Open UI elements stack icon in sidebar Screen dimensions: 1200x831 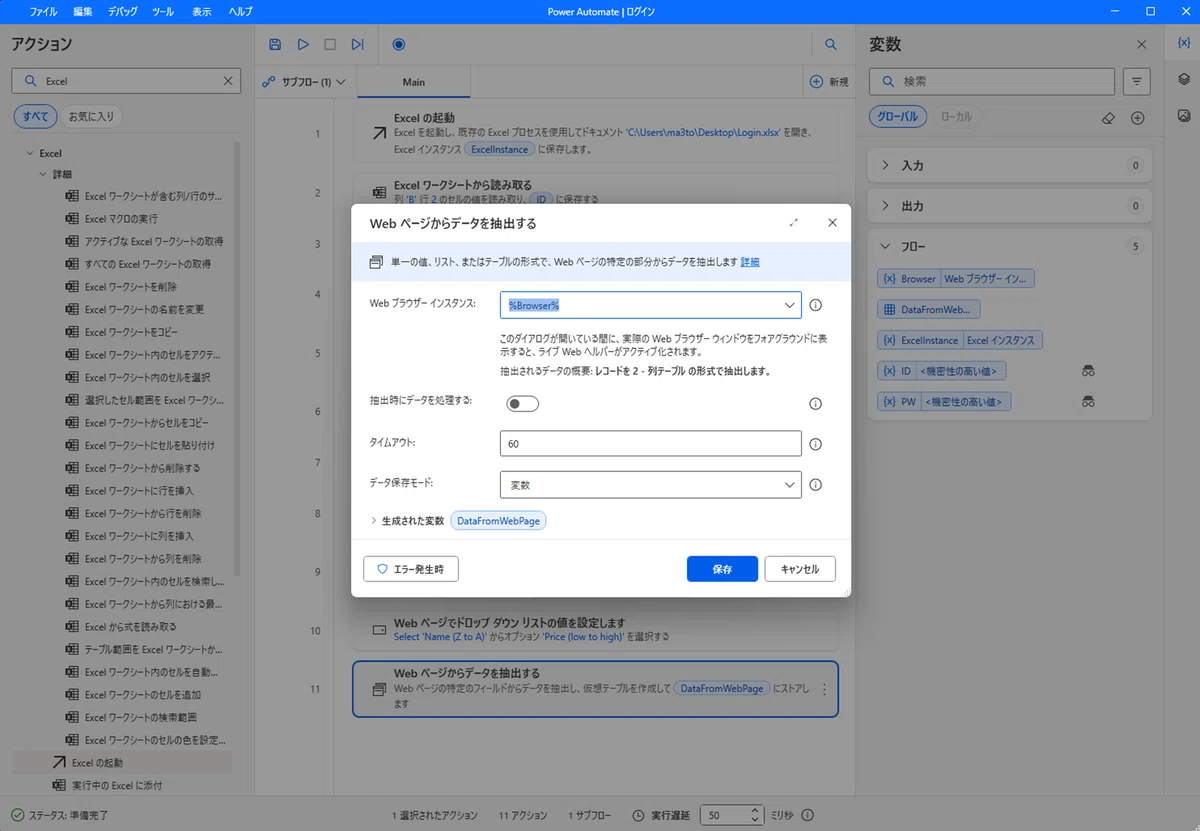(x=1184, y=79)
